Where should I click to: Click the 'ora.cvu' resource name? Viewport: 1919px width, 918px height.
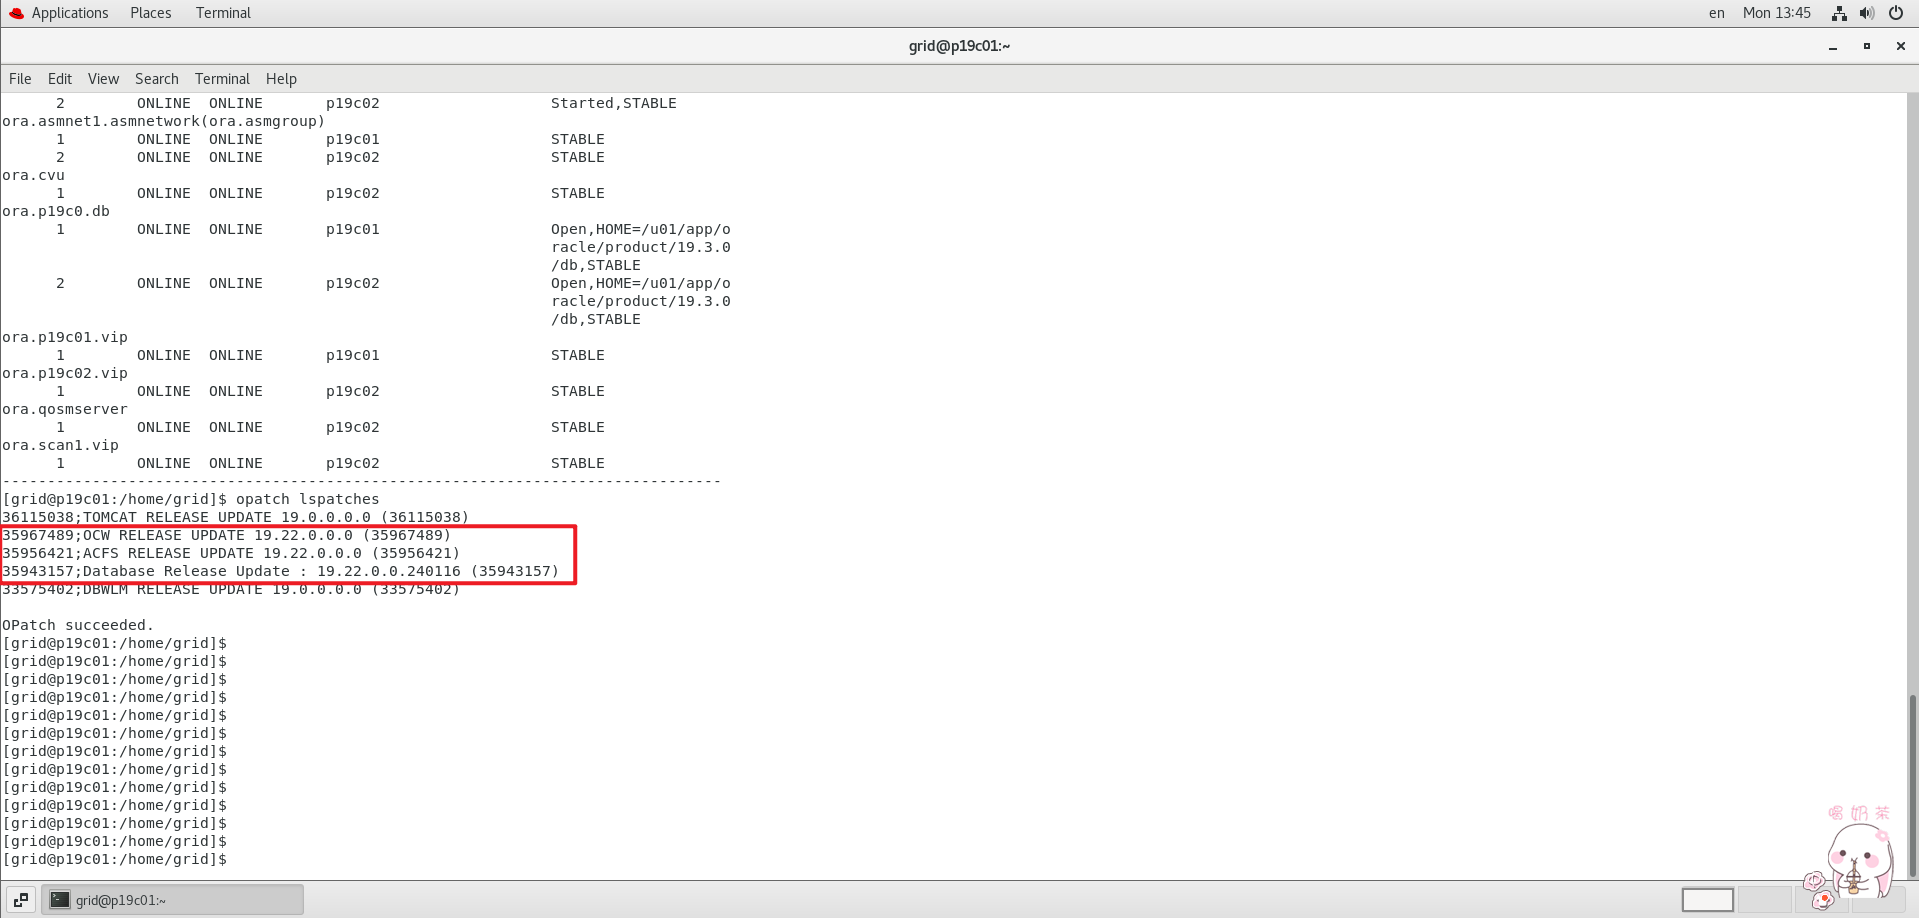coord(33,175)
